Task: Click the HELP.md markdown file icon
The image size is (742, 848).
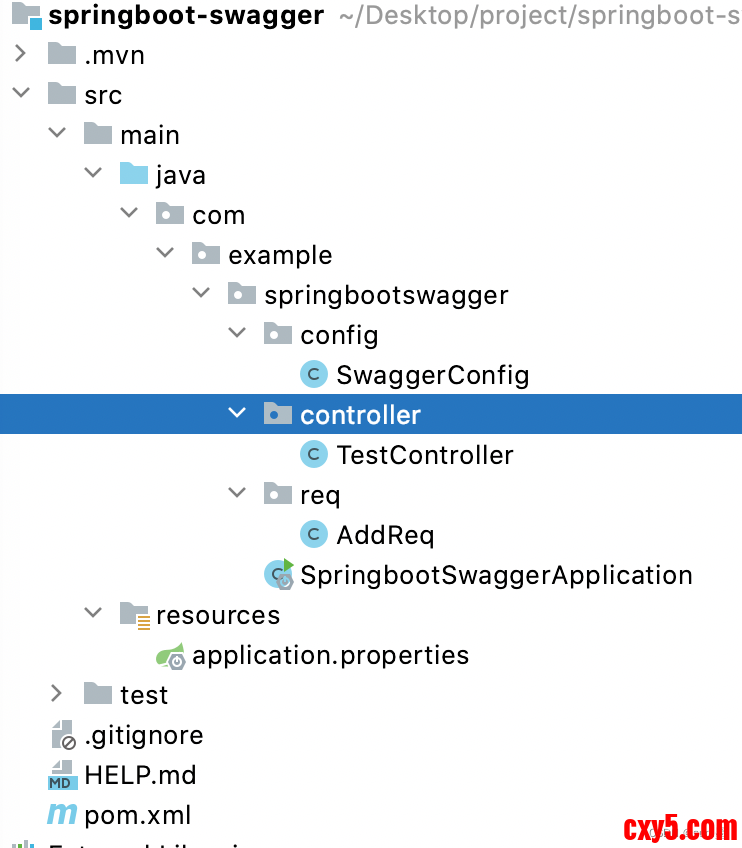Action: click(x=62, y=775)
